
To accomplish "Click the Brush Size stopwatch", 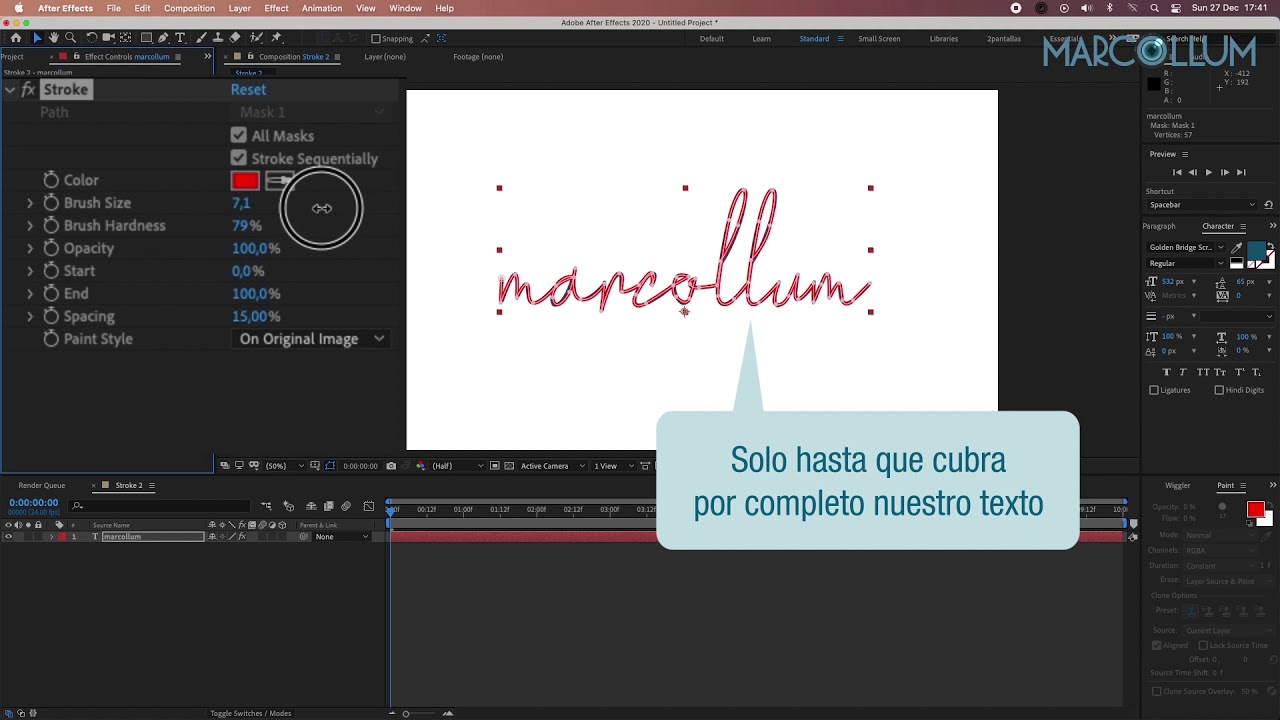I will coord(51,203).
